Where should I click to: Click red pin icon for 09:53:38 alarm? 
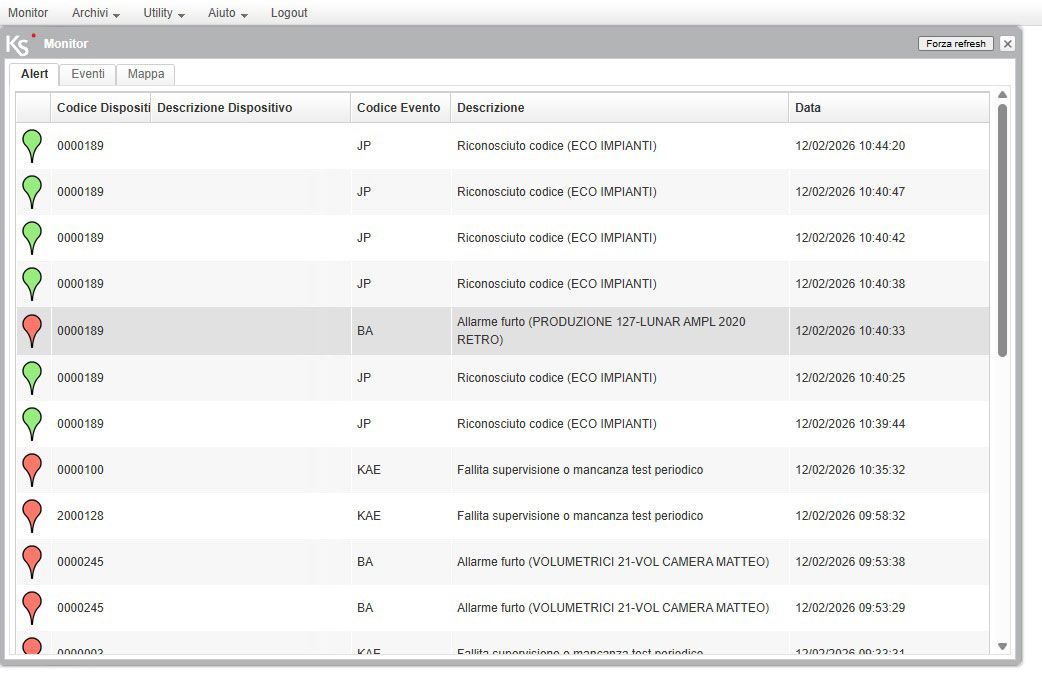(32, 560)
